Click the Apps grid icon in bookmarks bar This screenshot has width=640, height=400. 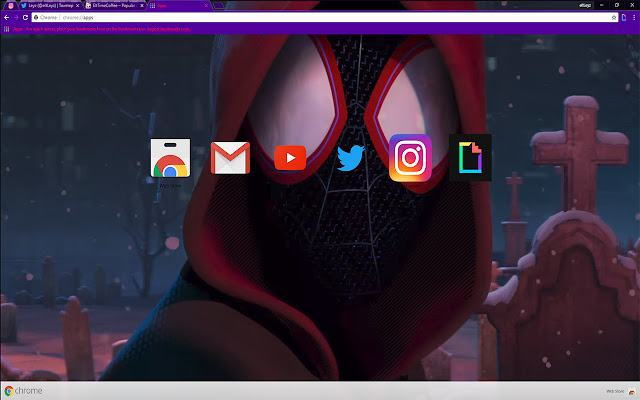point(7,29)
